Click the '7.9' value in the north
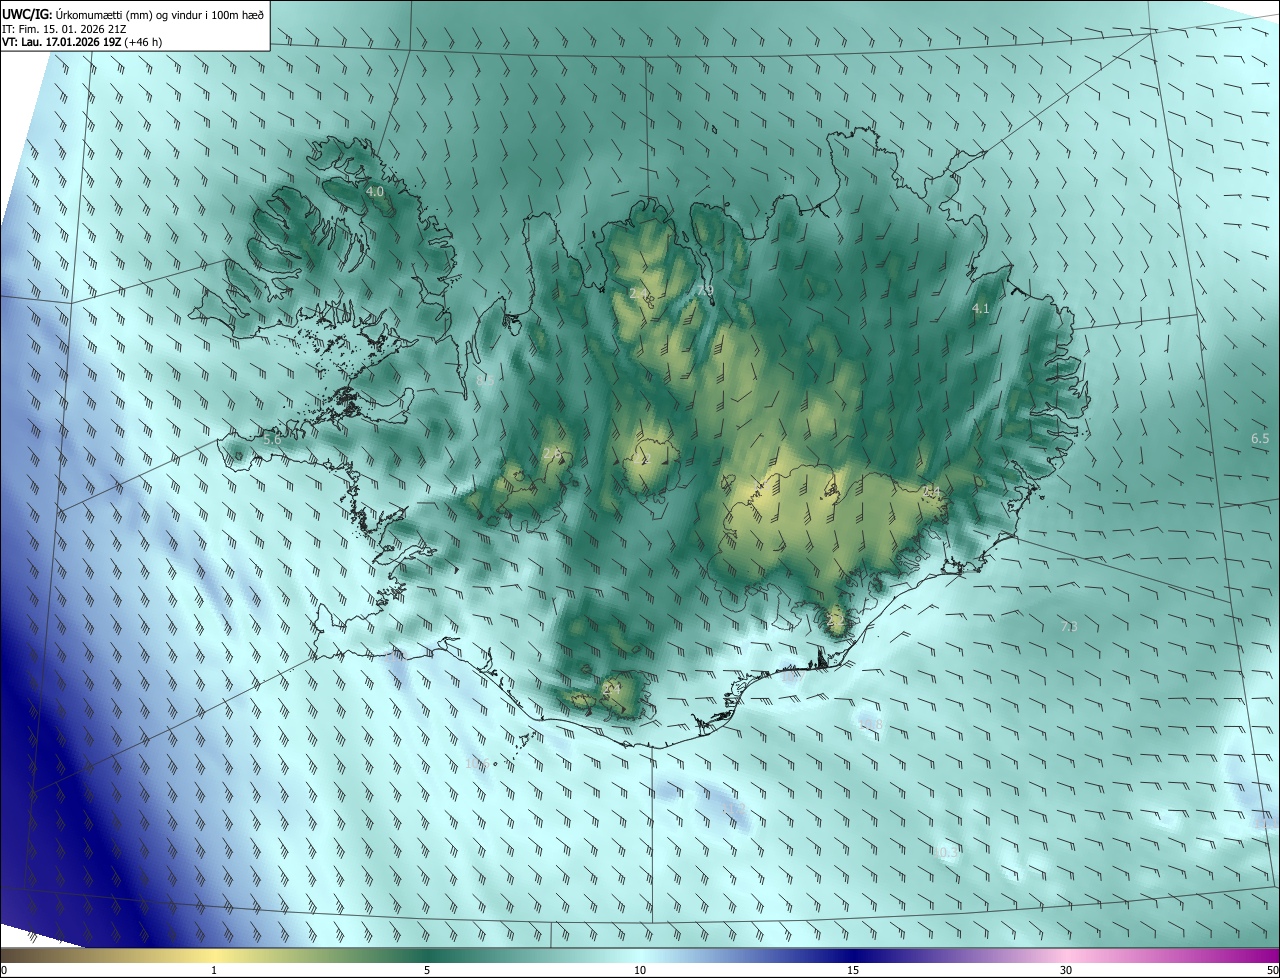Screen dimensions: 1280x978 pos(705,291)
